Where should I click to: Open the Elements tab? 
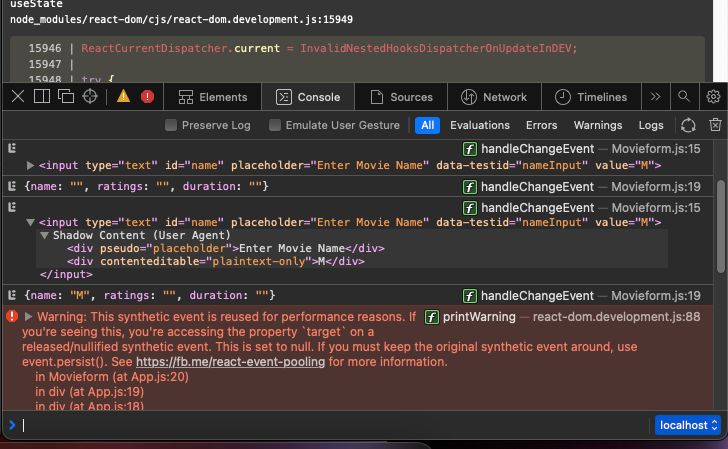click(x=213, y=97)
